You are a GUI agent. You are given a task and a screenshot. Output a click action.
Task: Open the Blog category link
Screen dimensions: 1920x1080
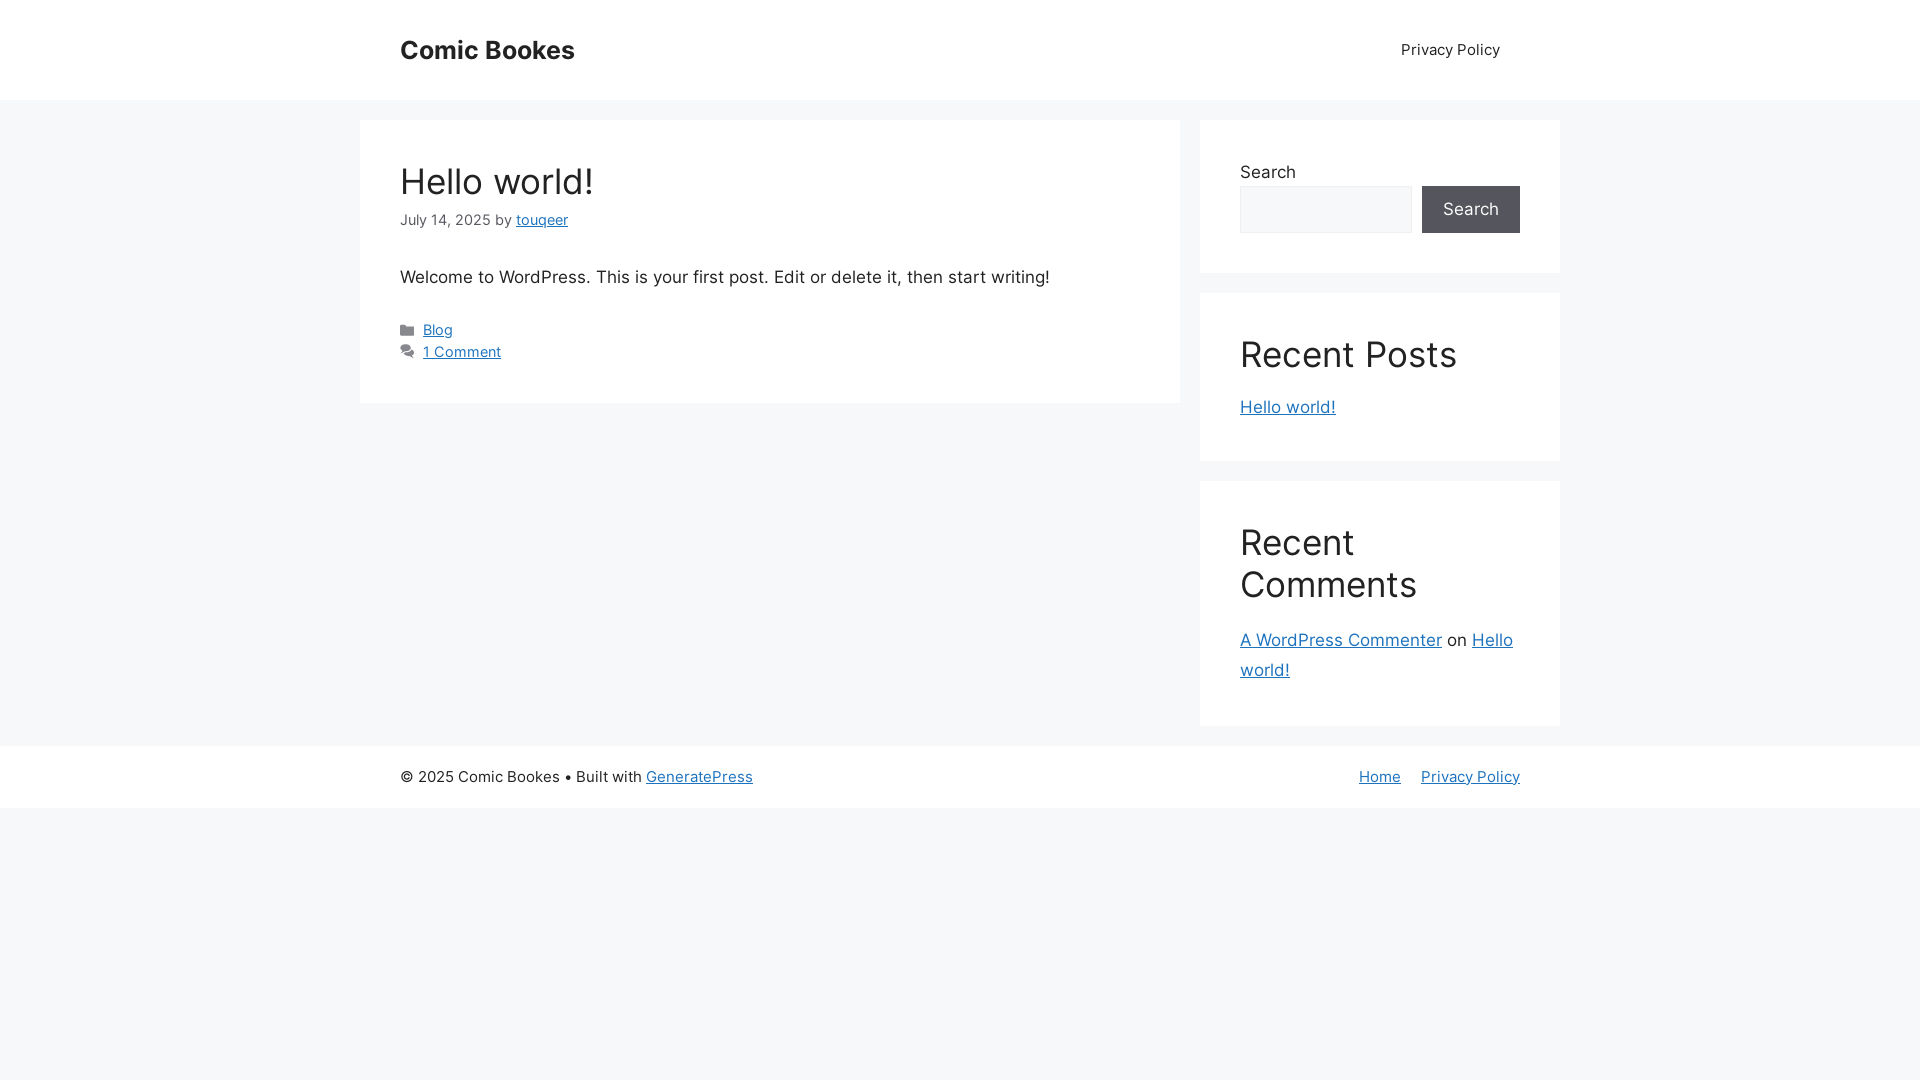tap(438, 330)
